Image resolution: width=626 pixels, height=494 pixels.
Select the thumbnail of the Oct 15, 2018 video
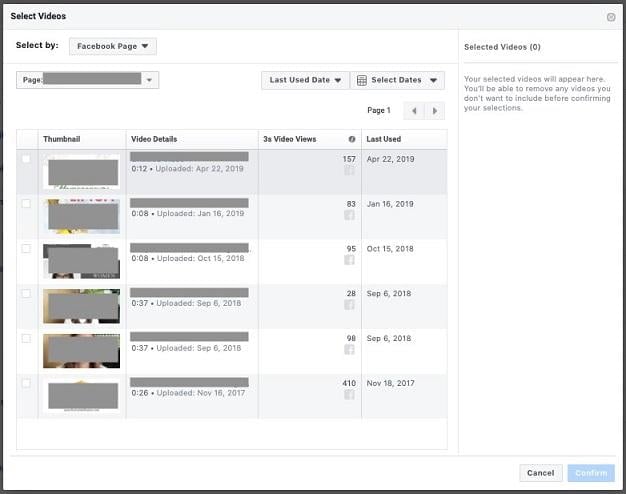click(81, 261)
